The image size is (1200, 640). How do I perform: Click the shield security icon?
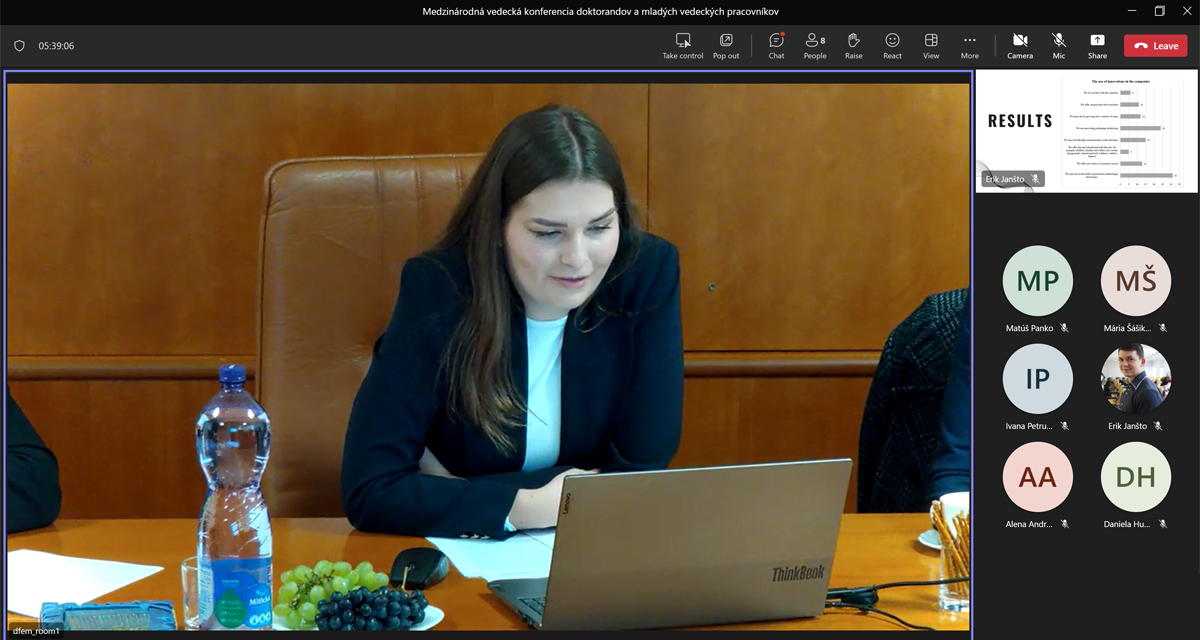tap(19, 46)
